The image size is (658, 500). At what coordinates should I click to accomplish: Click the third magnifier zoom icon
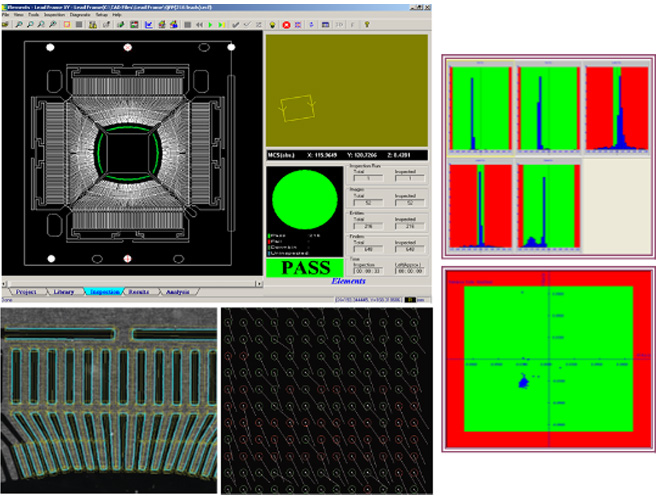41,25
